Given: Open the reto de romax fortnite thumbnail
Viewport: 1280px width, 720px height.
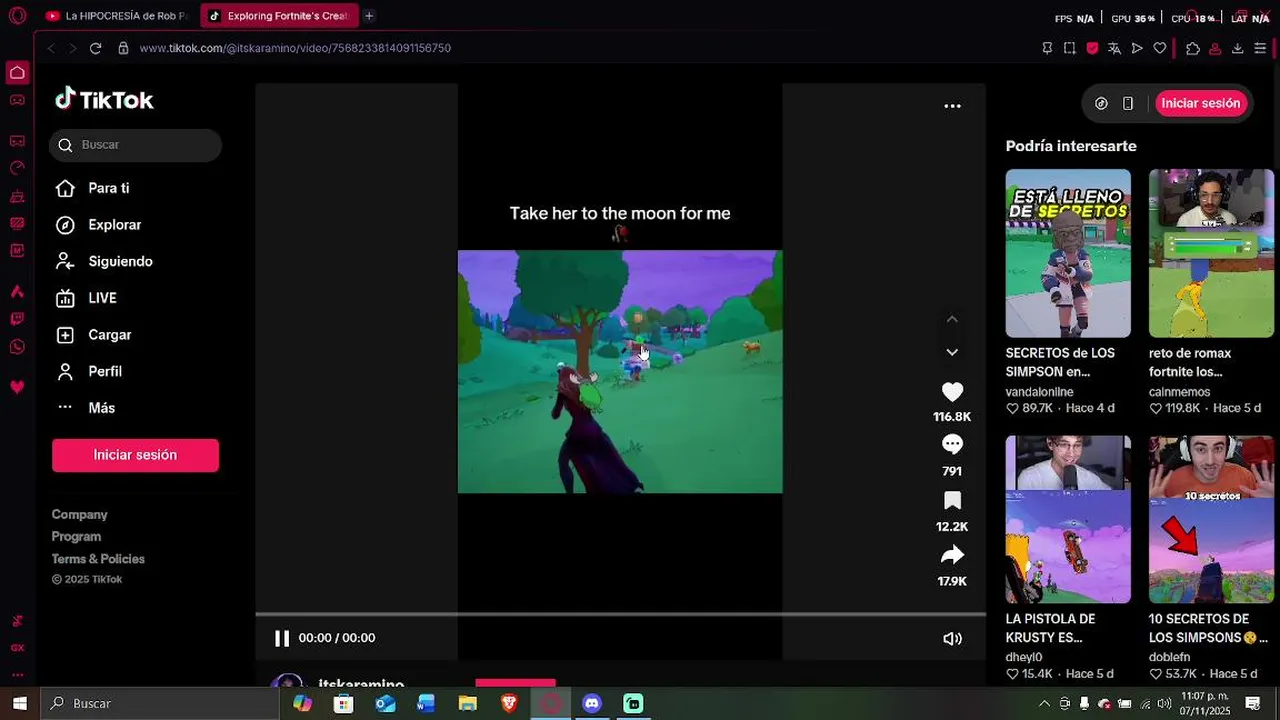Looking at the screenshot, I should pos(1211,253).
